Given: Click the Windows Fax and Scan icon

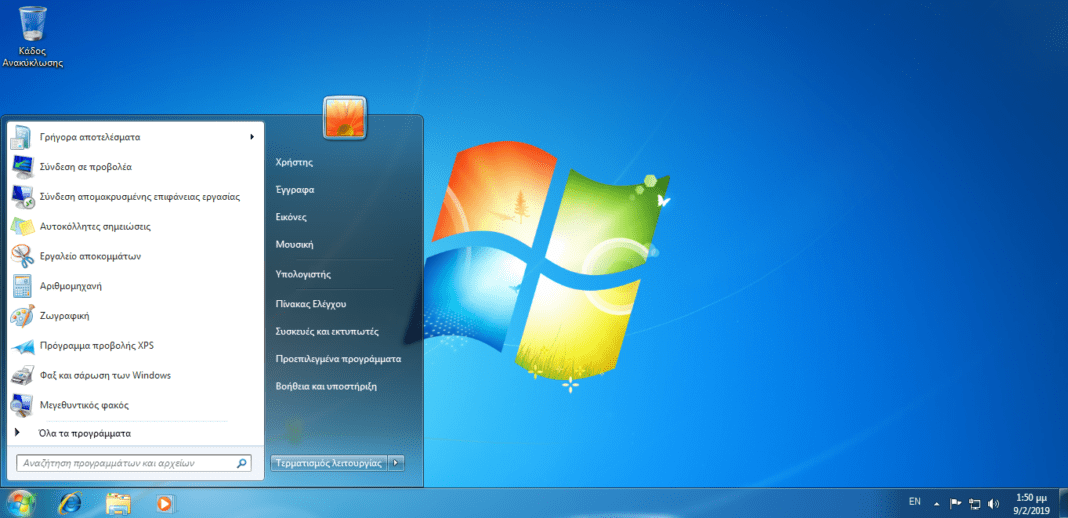Looking at the screenshot, I should (22, 375).
